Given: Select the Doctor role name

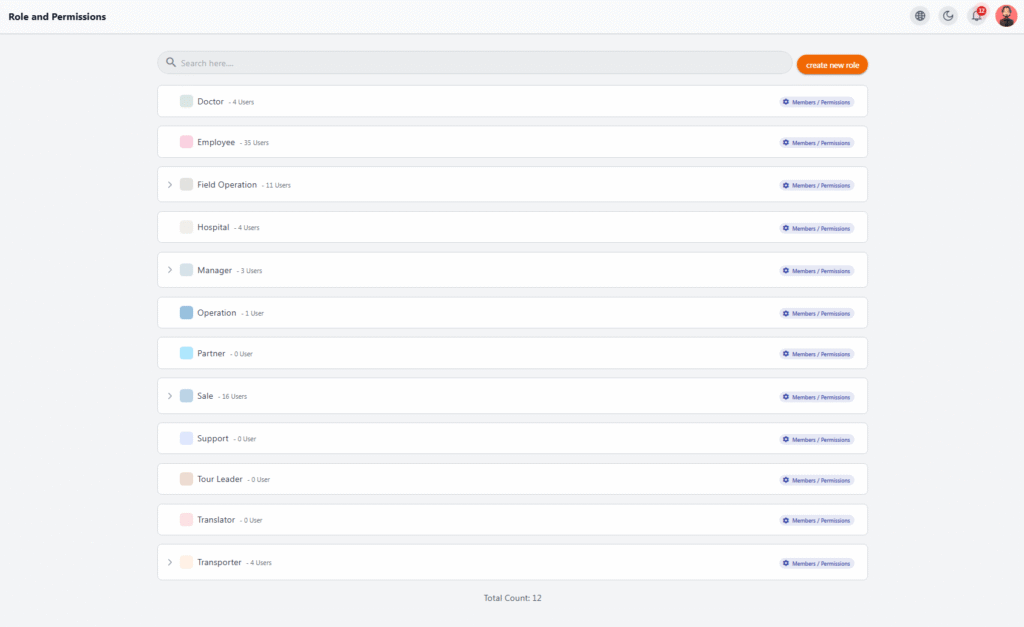Looking at the screenshot, I should coord(210,101).
